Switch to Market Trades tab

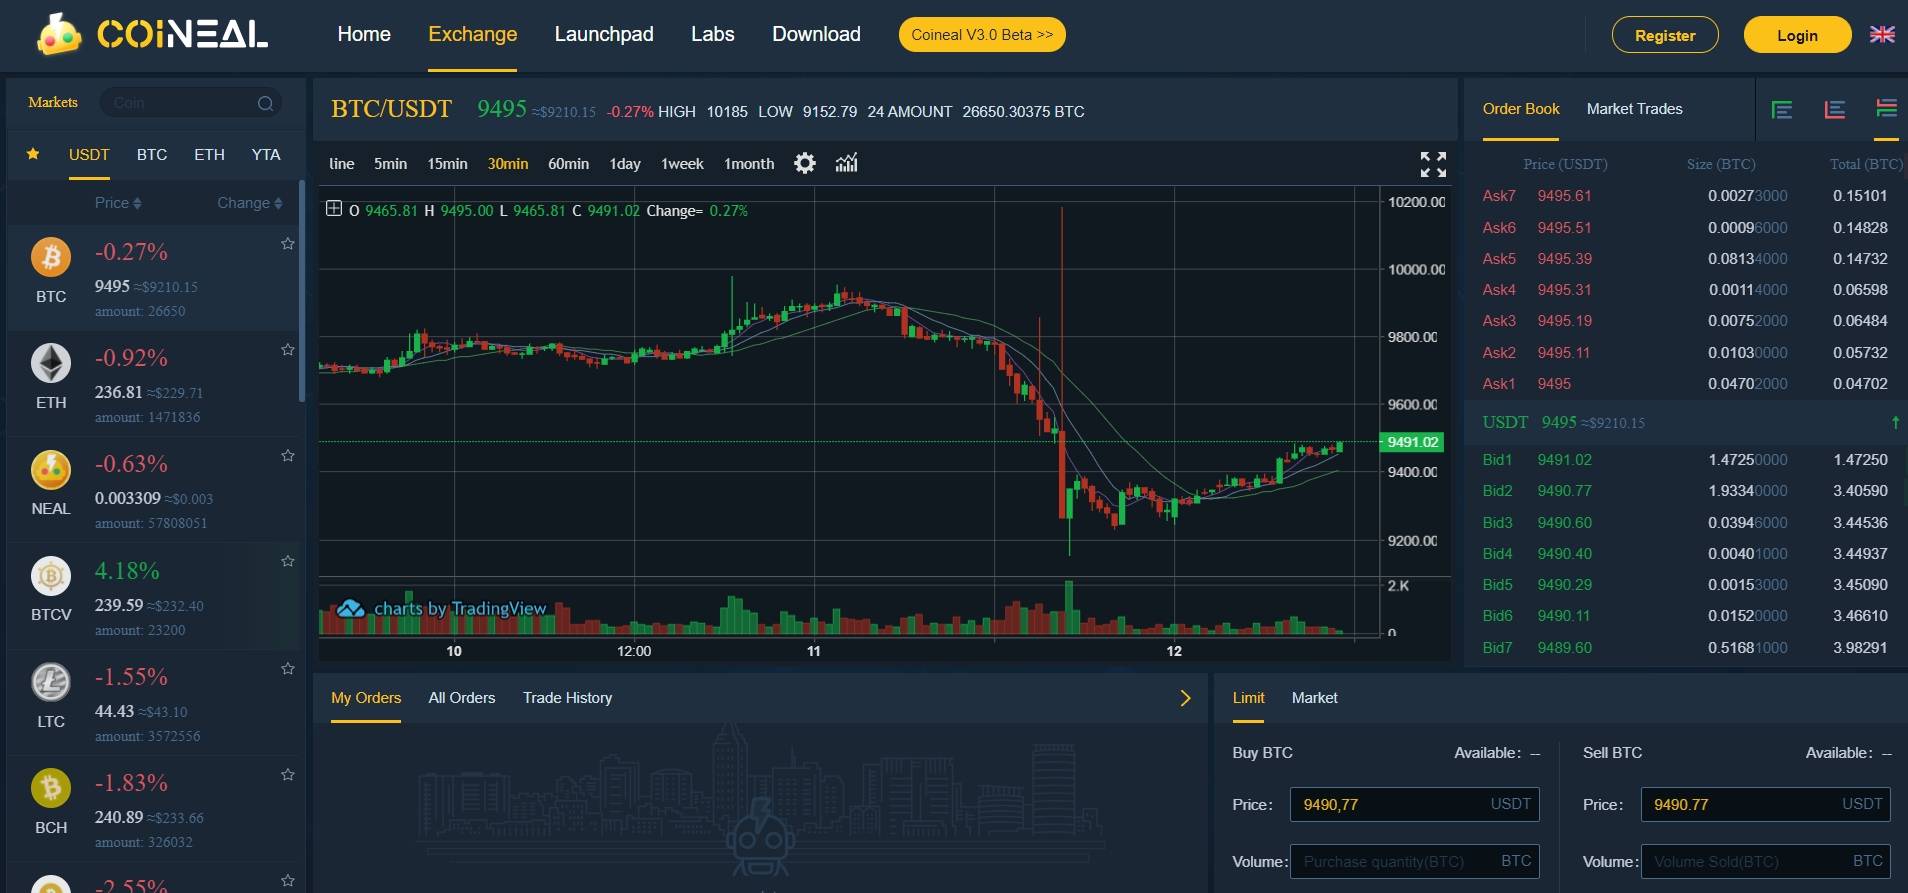(x=1634, y=108)
